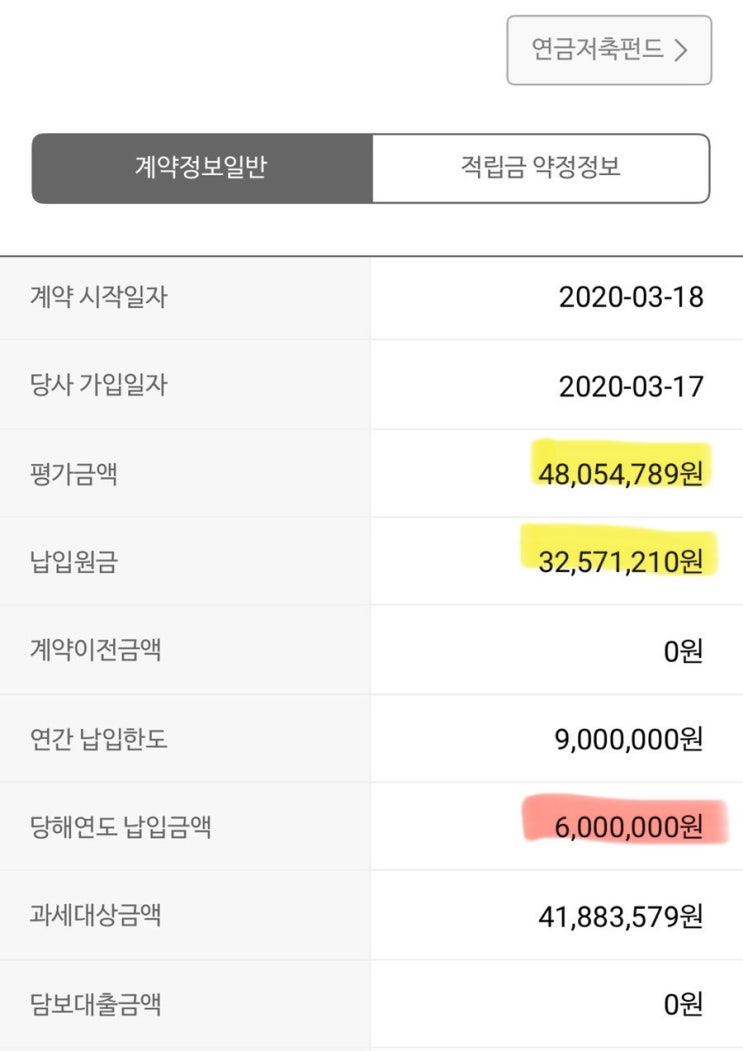Click the 당해연도 납입금액 label

120,827
